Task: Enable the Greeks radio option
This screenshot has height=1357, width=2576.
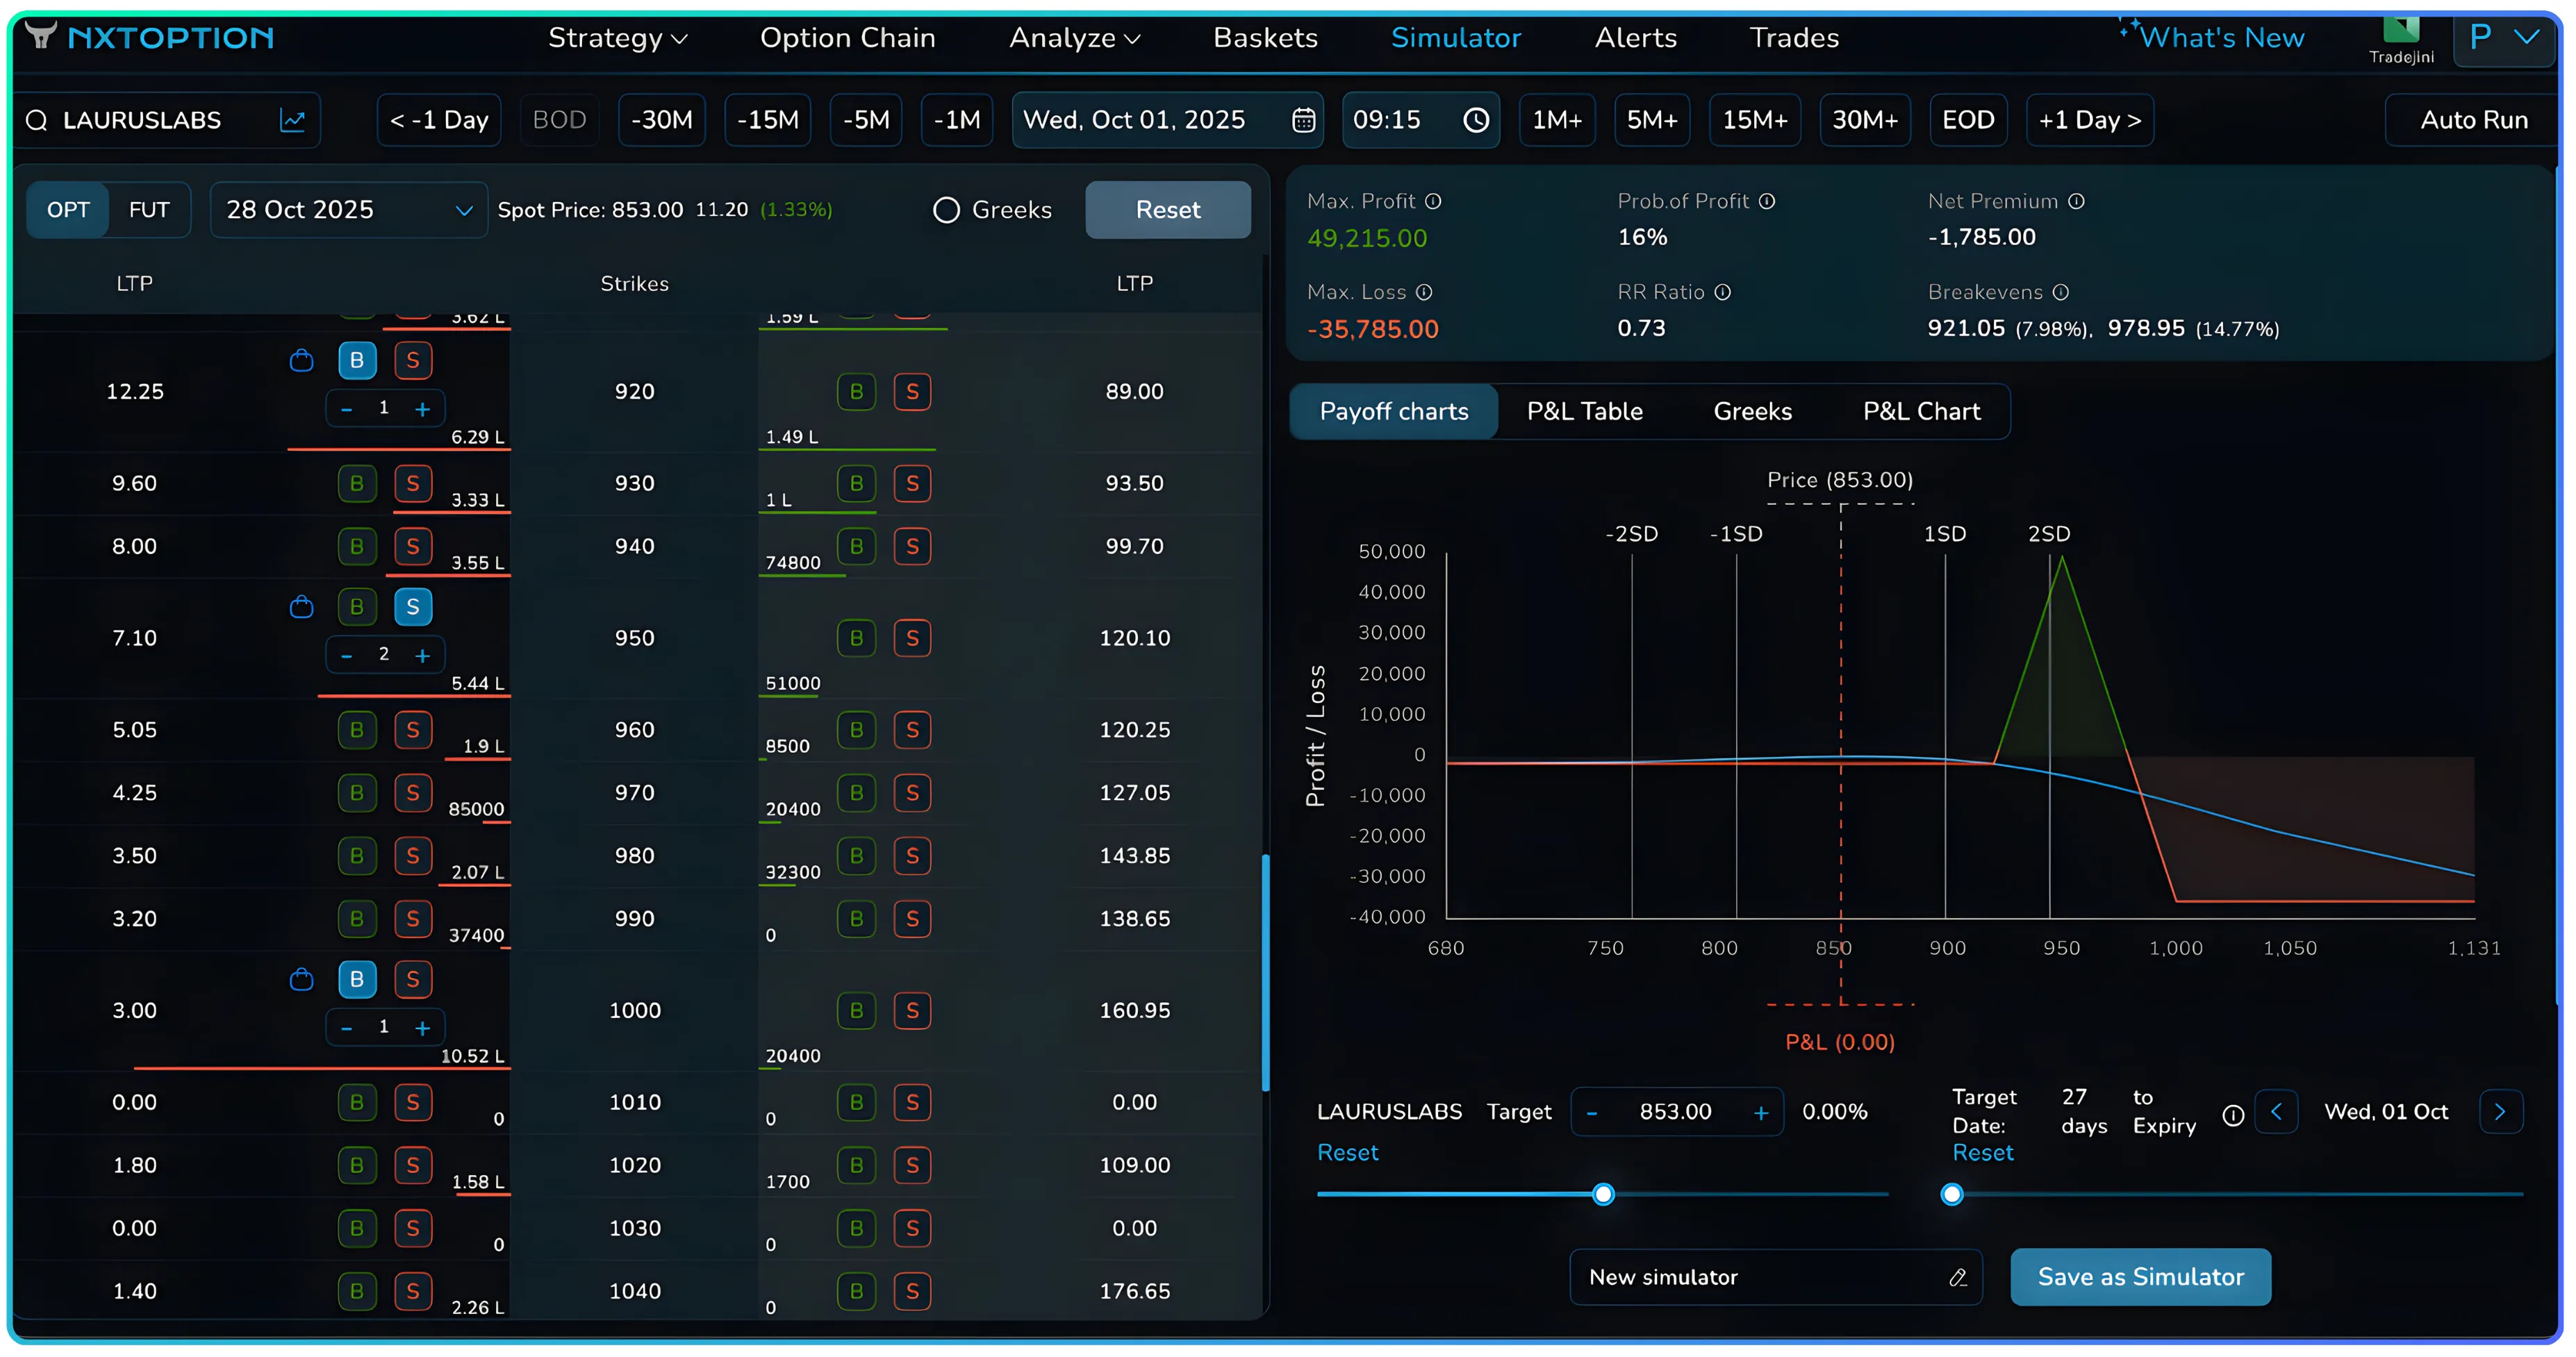Action: pos(946,210)
